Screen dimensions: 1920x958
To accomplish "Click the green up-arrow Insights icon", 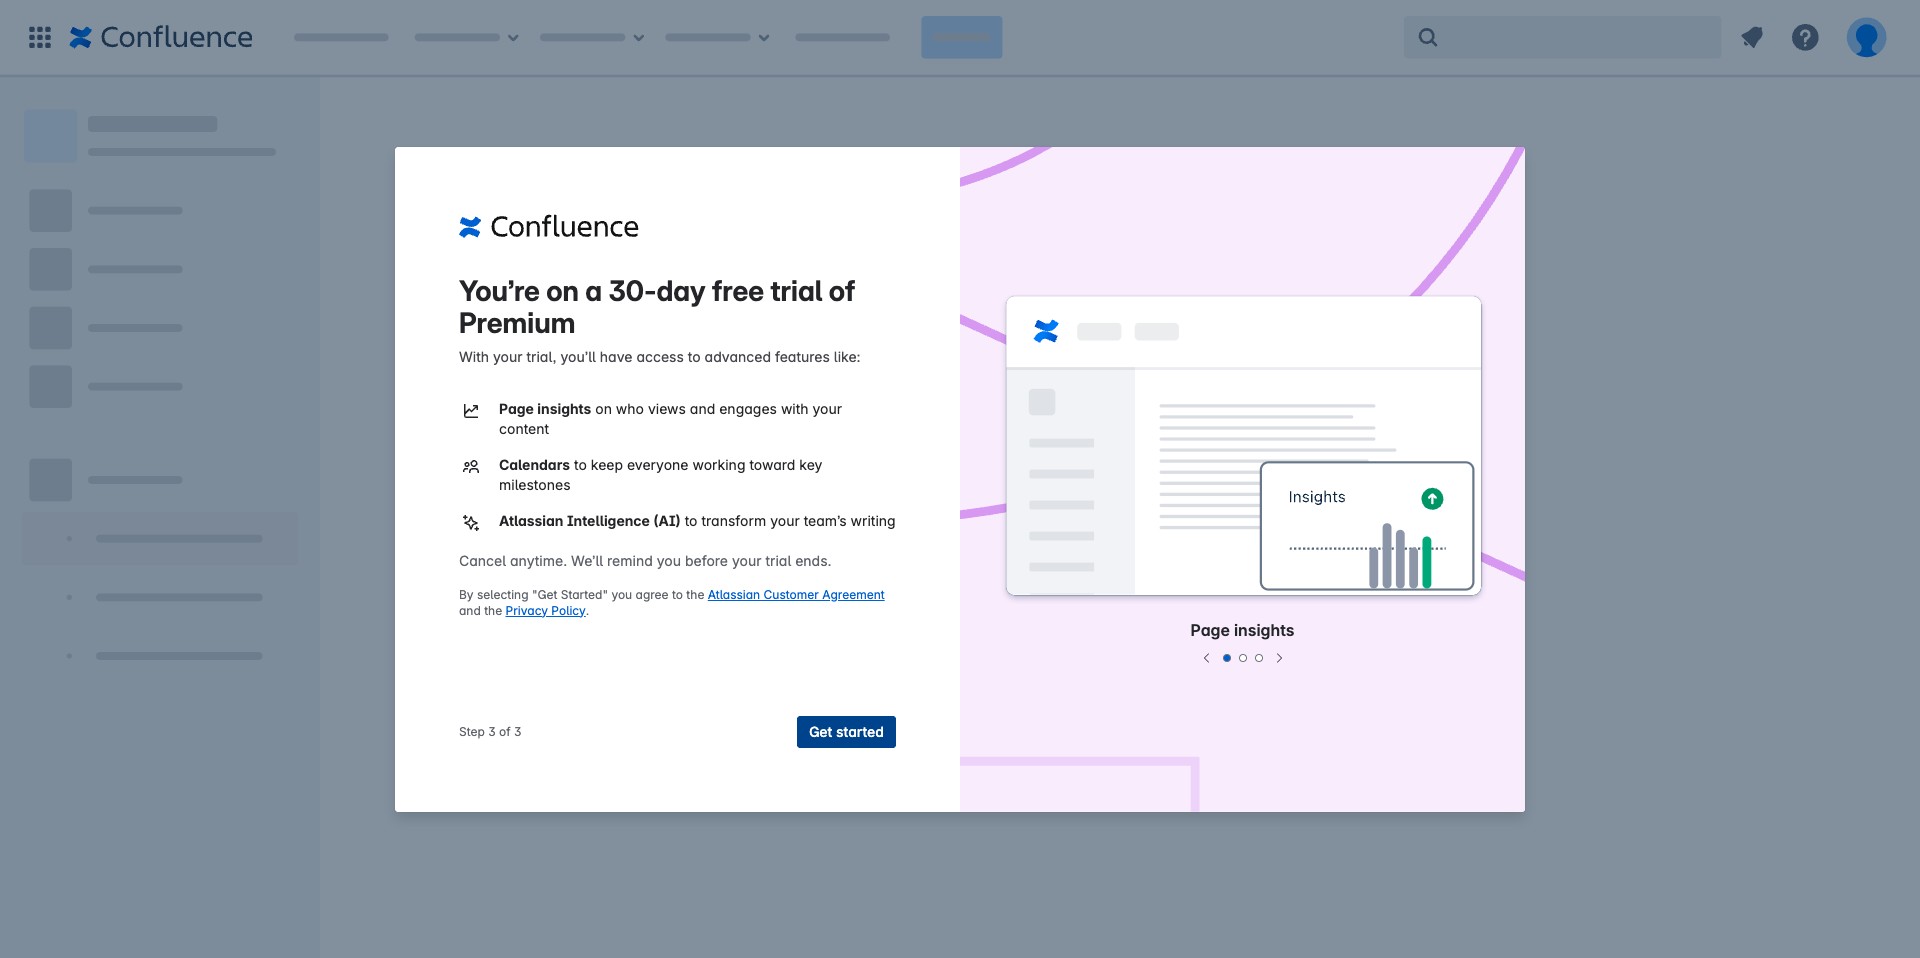I will click(x=1432, y=498).
